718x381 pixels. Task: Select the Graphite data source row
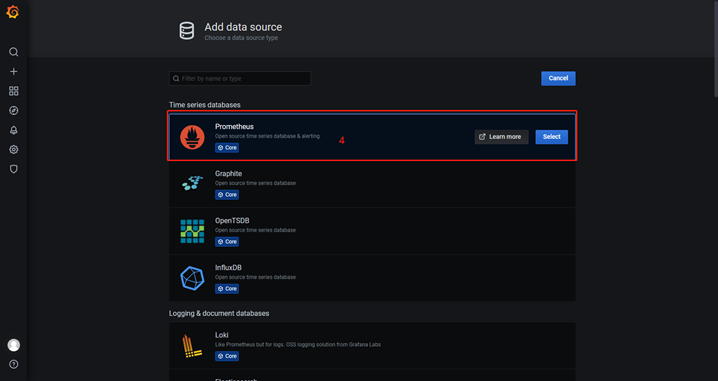pyautogui.click(x=372, y=184)
